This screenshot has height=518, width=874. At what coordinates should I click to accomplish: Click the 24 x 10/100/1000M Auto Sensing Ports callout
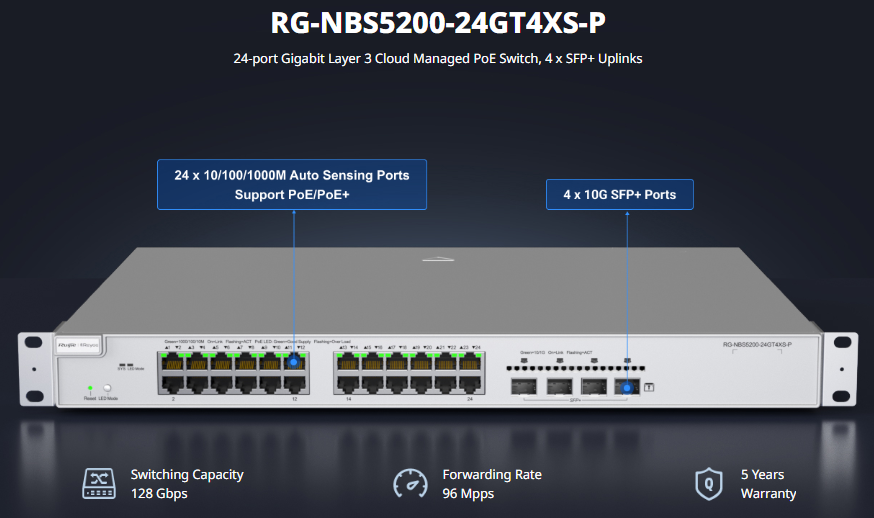[x=292, y=185]
